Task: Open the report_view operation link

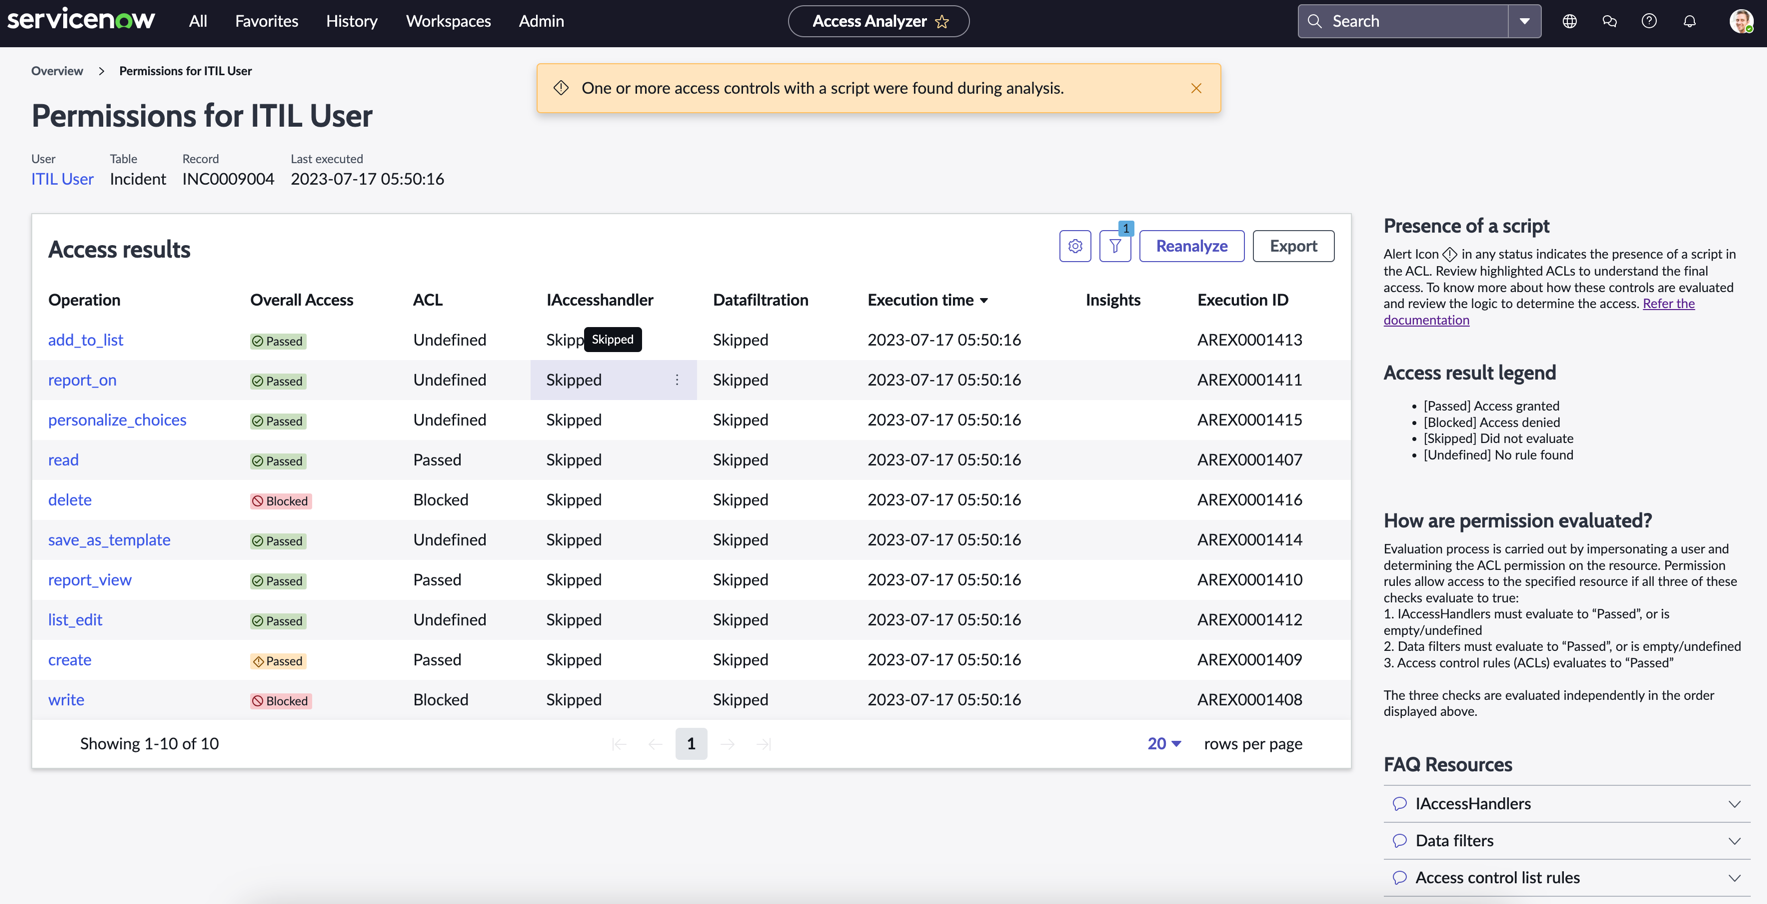Action: tap(90, 580)
